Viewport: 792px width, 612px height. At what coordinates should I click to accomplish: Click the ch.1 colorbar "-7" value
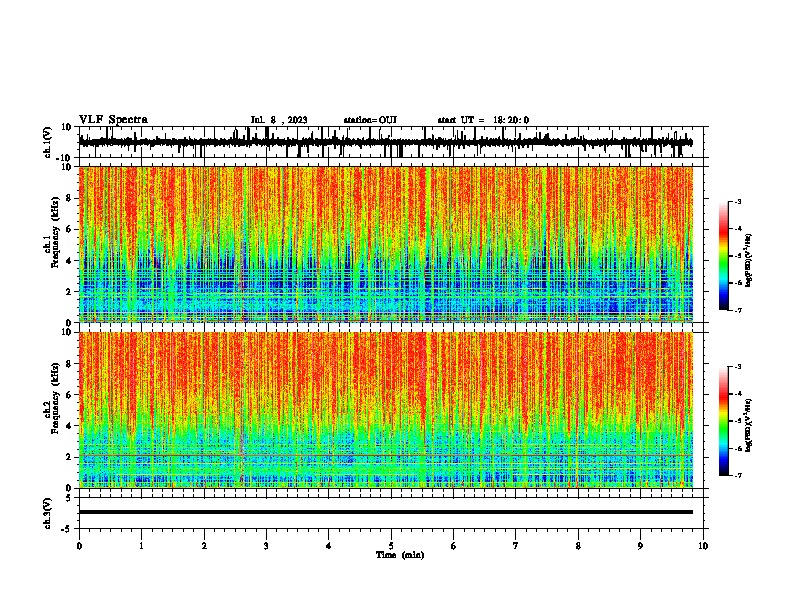pyautogui.click(x=738, y=310)
